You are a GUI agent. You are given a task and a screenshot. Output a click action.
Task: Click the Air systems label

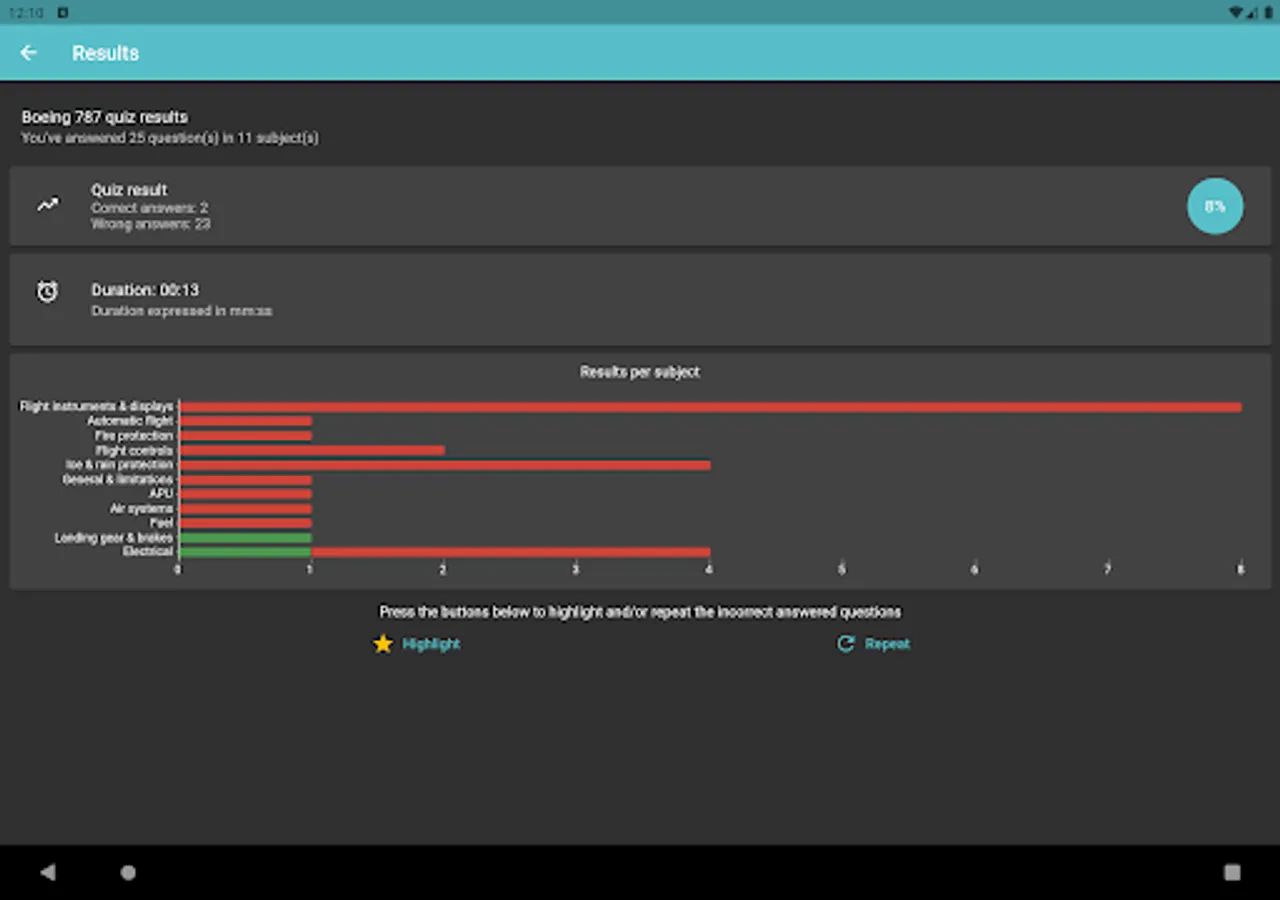[x=142, y=509]
